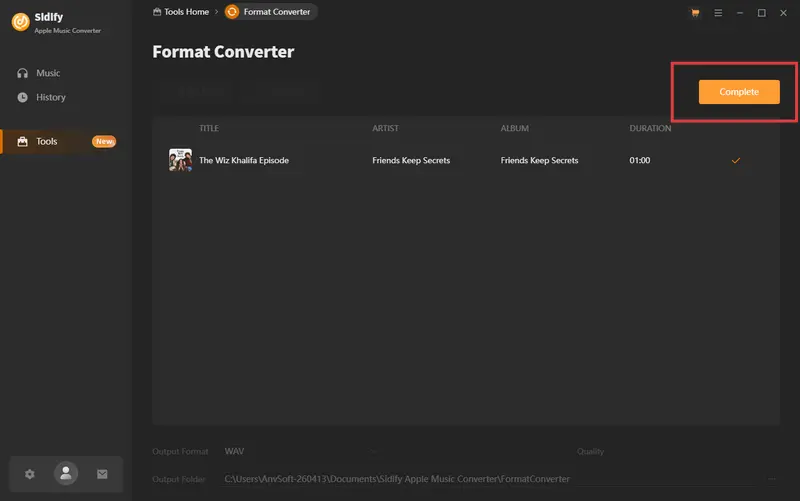Click the orange Format Converter circular icon
Image resolution: width=800 pixels, height=501 pixels.
coord(232,12)
